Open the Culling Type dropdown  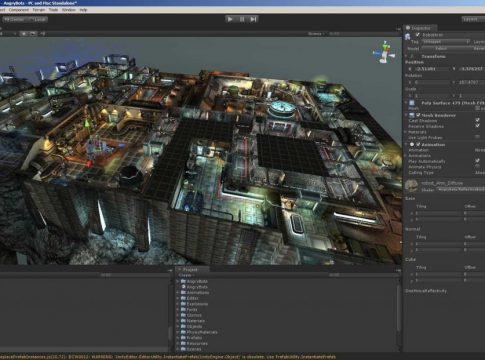[x=479, y=173]
